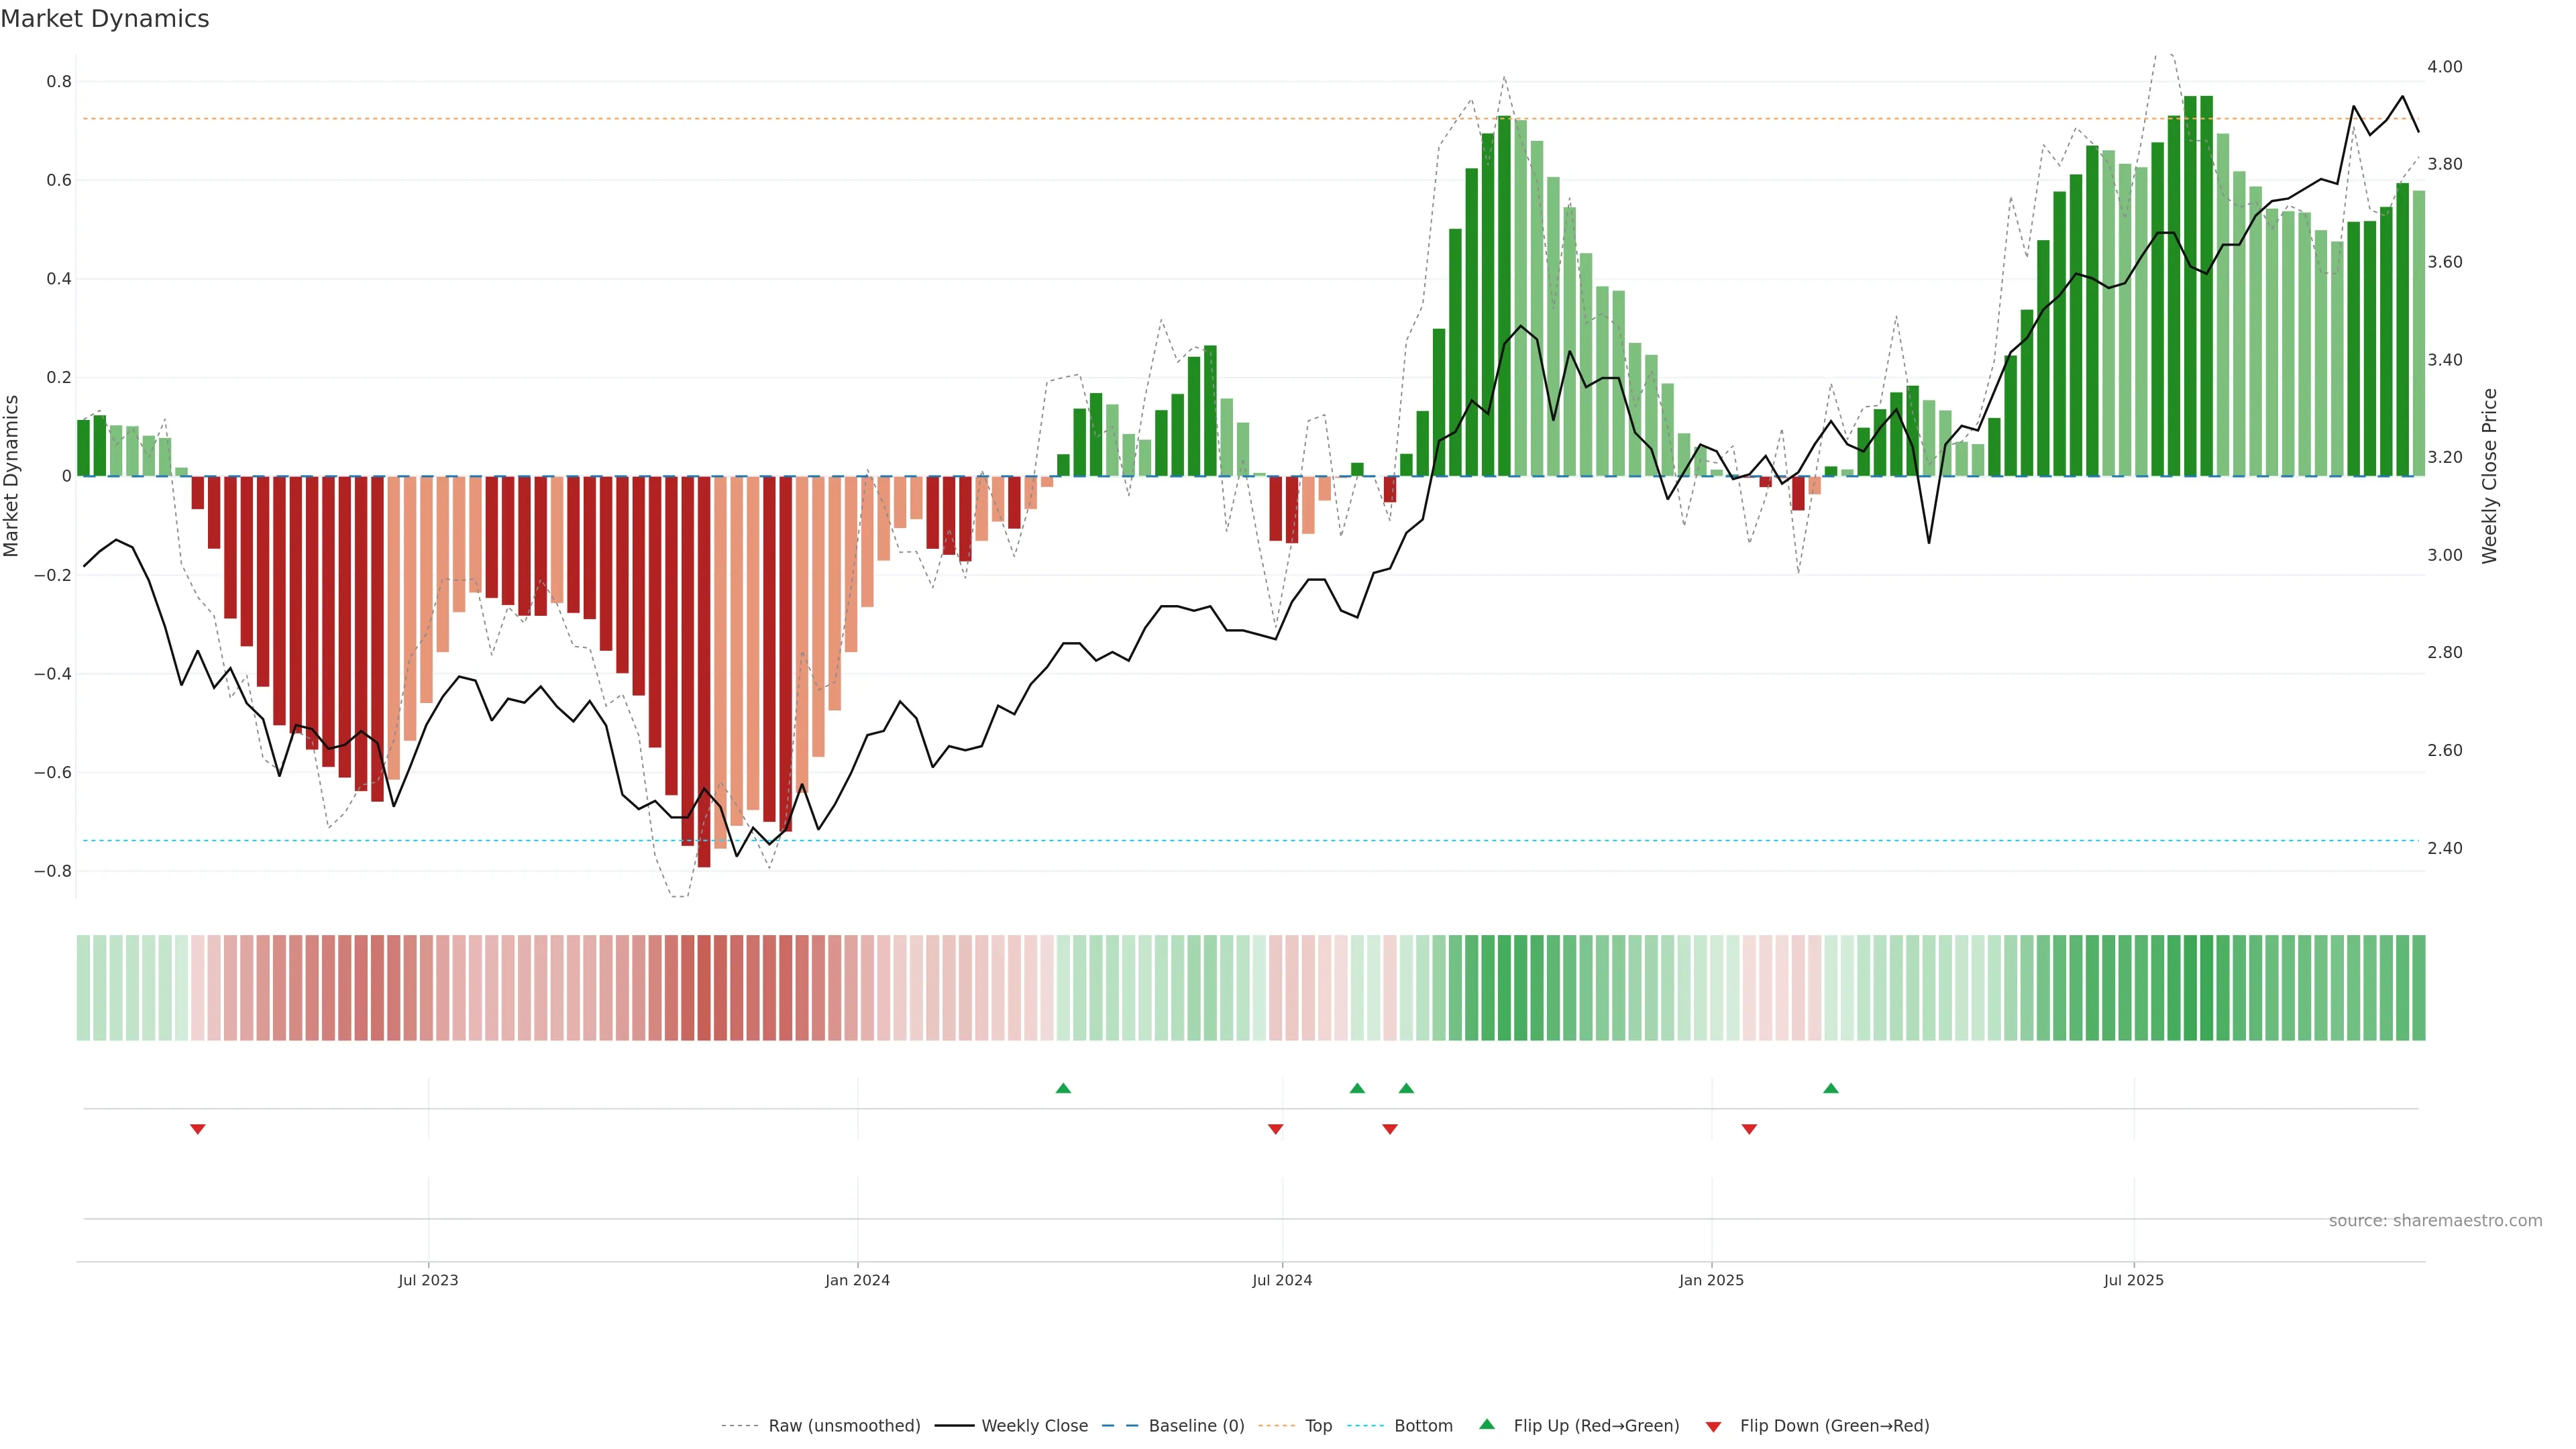Click the tallest red bar near -0.8
The image size is (2576, 1449).
(704, 670)
